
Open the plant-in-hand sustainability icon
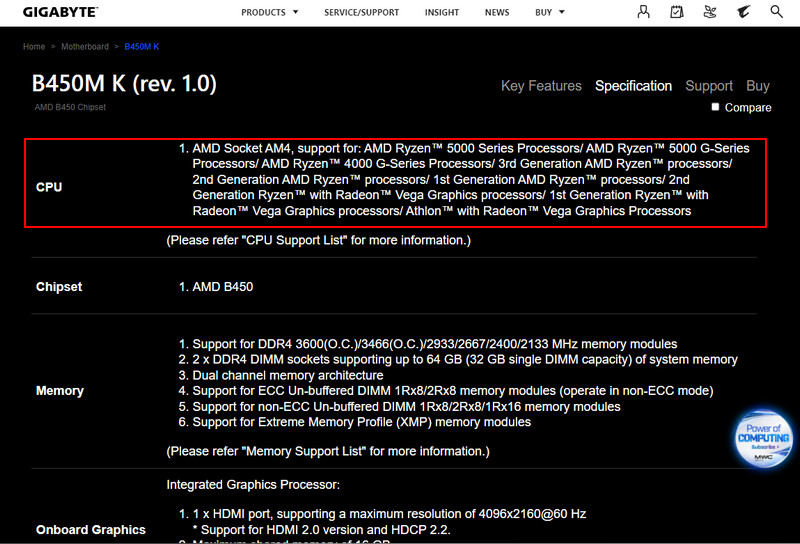710,12
